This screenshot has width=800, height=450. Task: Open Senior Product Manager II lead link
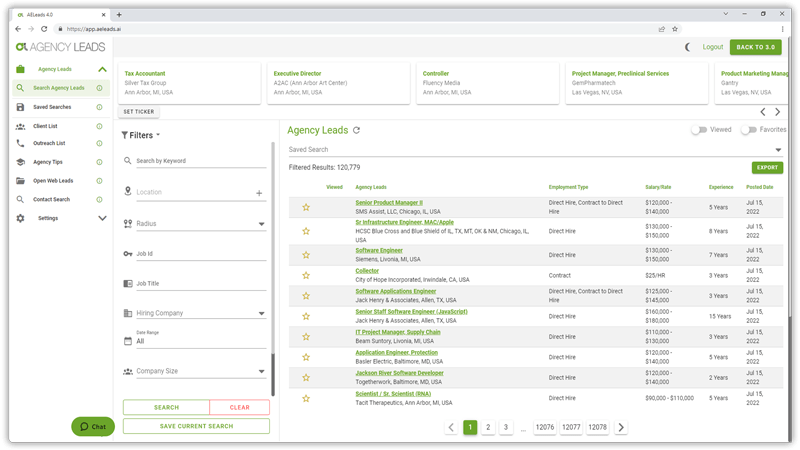click(389, 203)
